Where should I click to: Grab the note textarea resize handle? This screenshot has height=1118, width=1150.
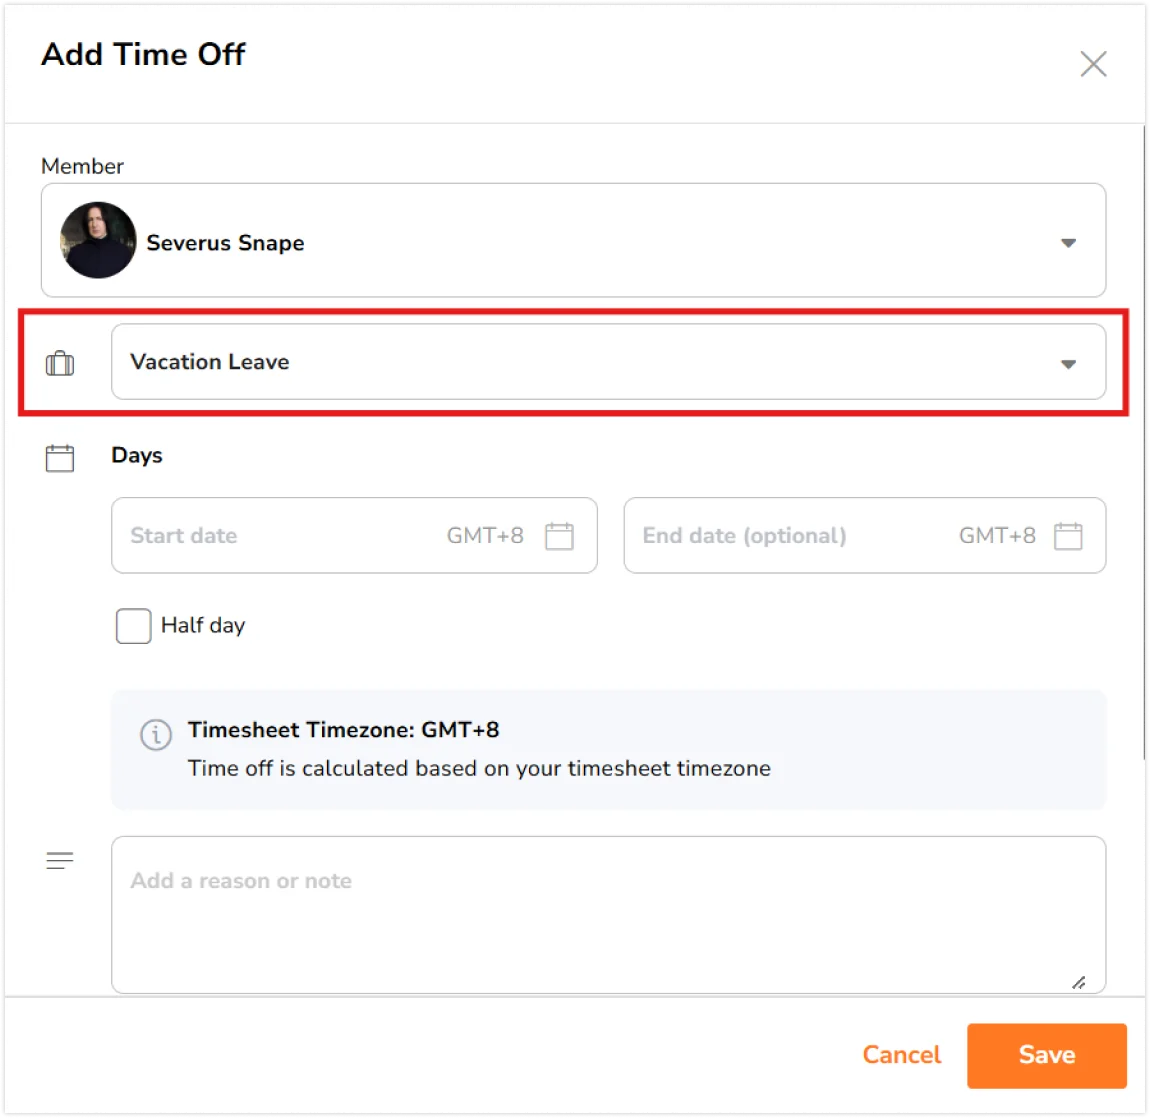(1079, 983)
